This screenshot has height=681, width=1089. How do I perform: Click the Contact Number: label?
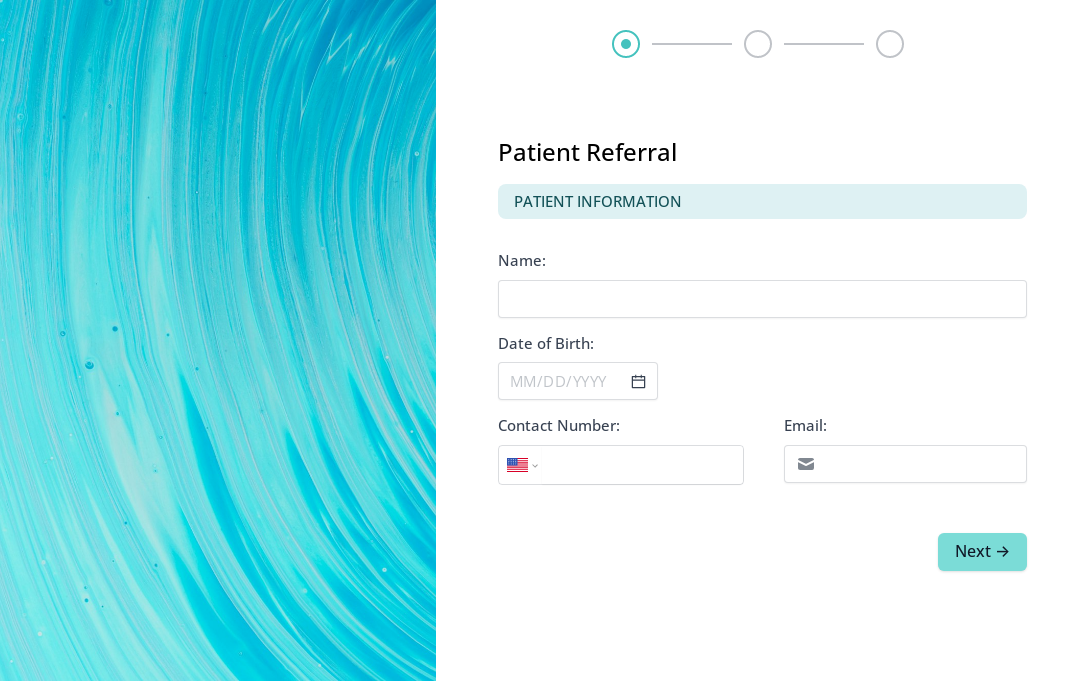(558, 426)
